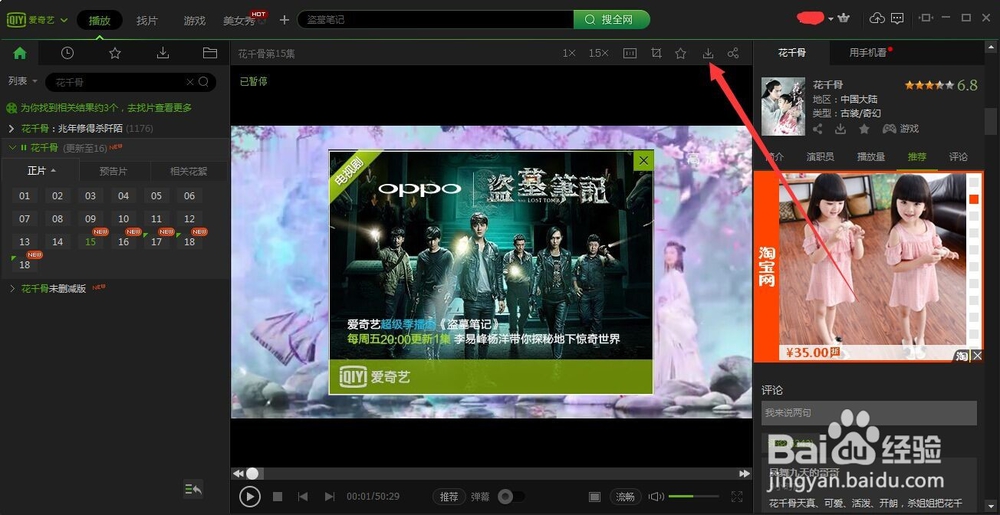The height and width of the screenshot is (515, 1000).
Task: Open the 游戏 gamepad link in info panel
Action: click(900, 129)
